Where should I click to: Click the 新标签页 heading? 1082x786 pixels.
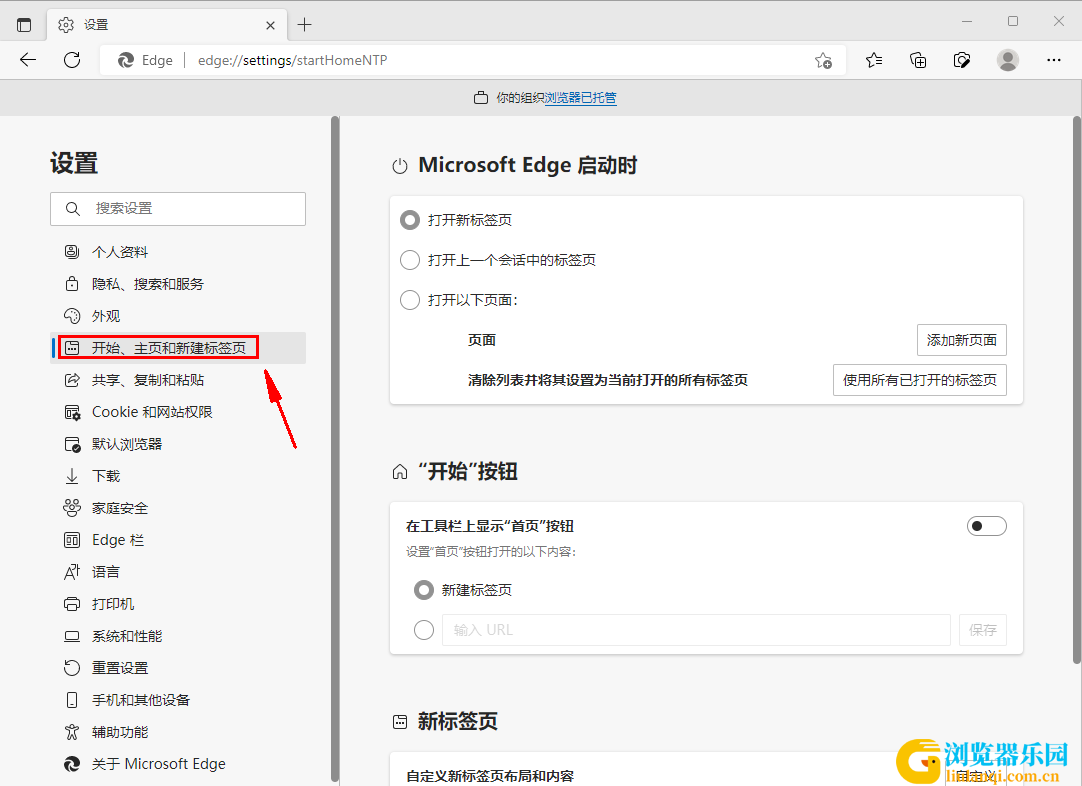[458, 722]
